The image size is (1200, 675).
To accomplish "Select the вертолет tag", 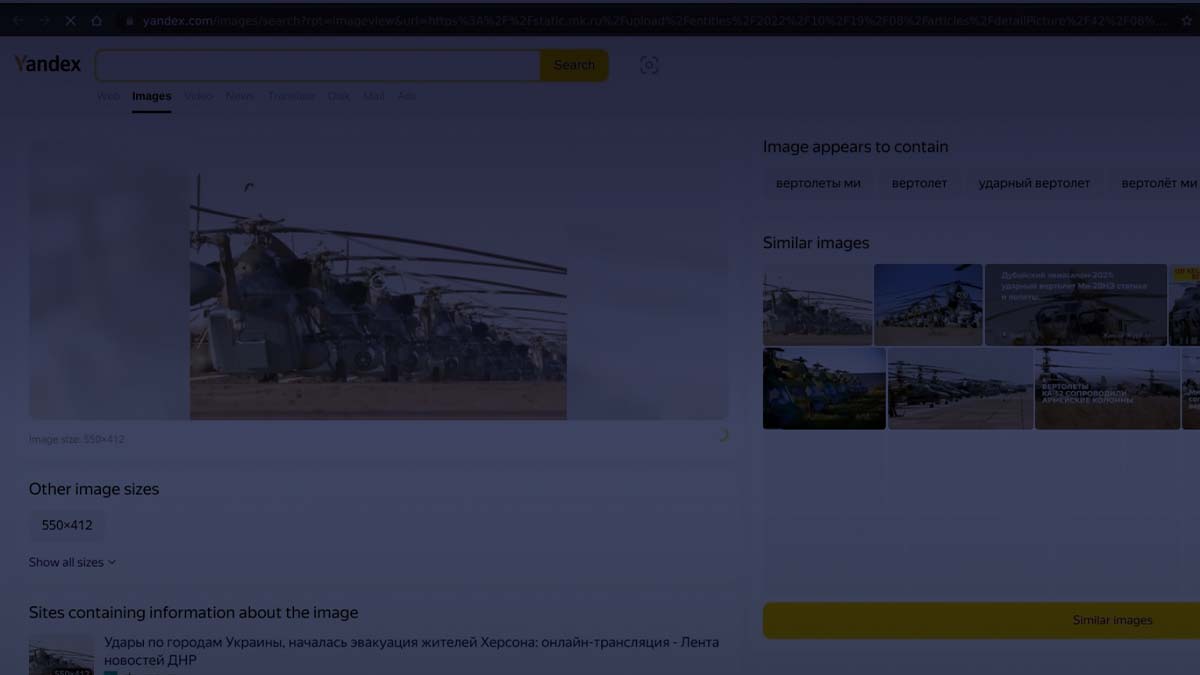I will [x=919, y=183].
